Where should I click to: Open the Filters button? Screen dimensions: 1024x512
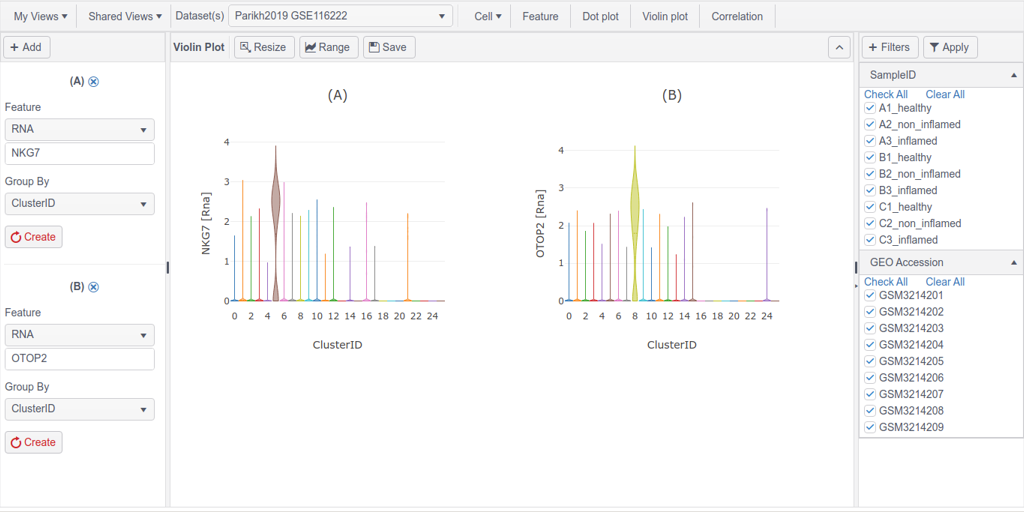pyautogui.click(x=889, y=47)
